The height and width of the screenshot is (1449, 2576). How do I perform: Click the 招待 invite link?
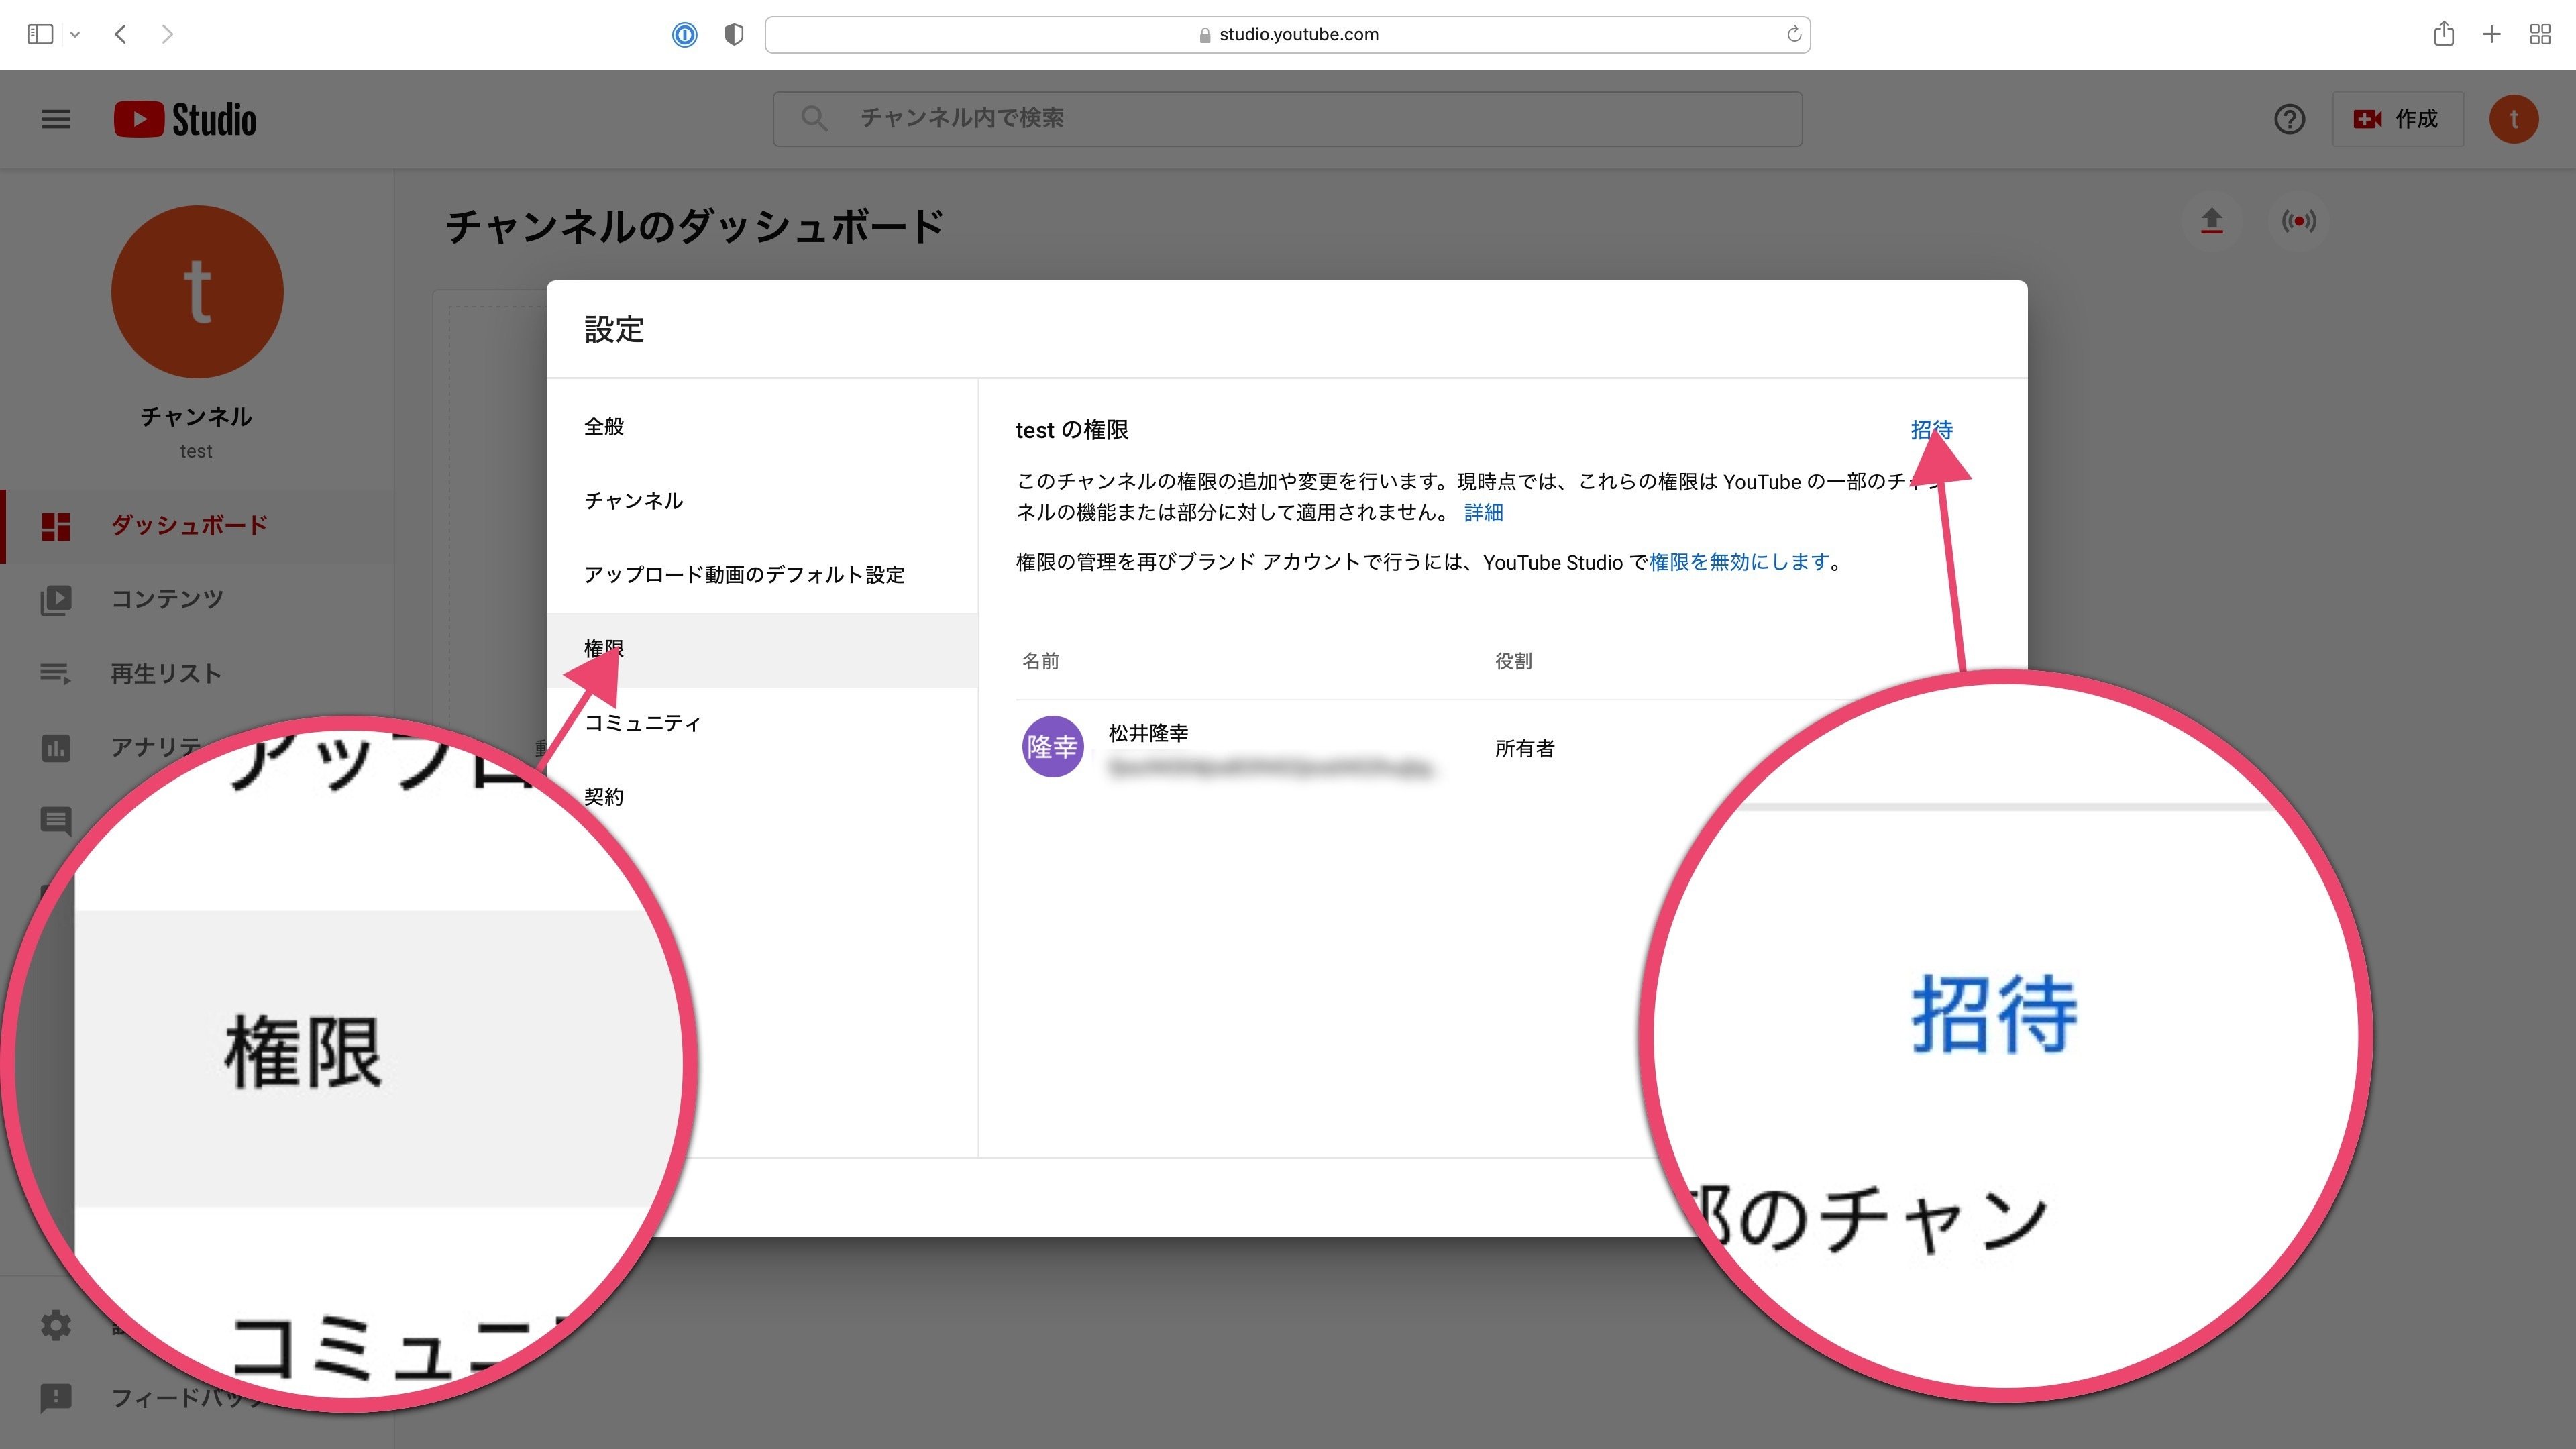point(1931,430)
